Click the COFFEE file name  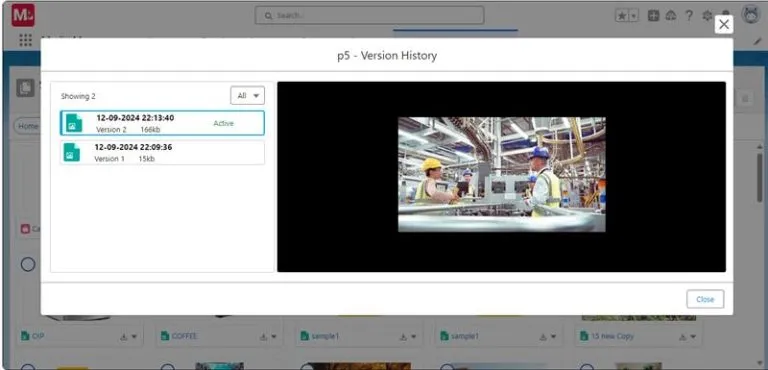pyautogui.click(x=184, y=336)
